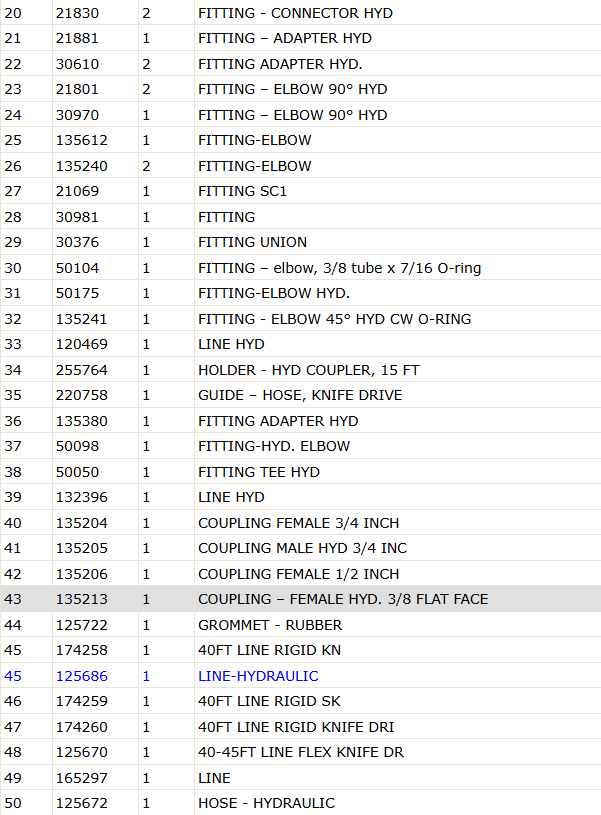Select the 3/8 tube x 7/16 O-ring fitting
Image resolution: width=601 pixels, height=815 pixels.
pyautogui.click(x=339, y=268)
